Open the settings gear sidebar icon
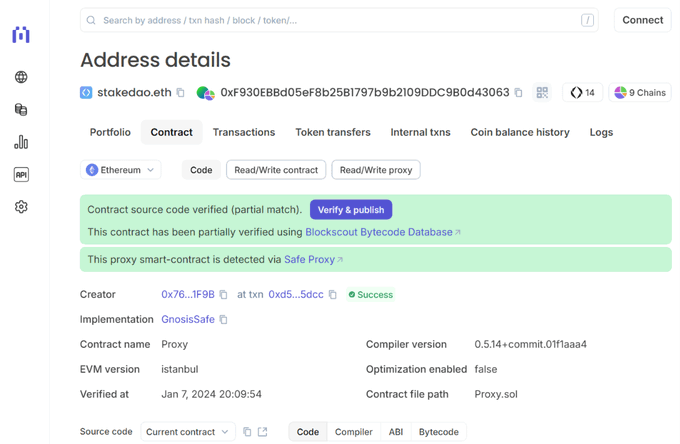Viewport: 680px width, 444px height. pos(21,207)
